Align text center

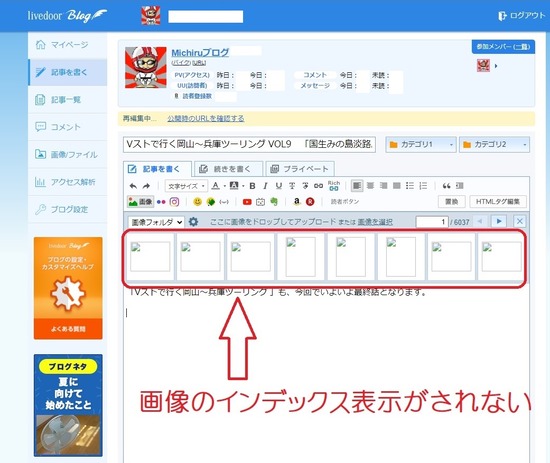[x=370, y=186]
